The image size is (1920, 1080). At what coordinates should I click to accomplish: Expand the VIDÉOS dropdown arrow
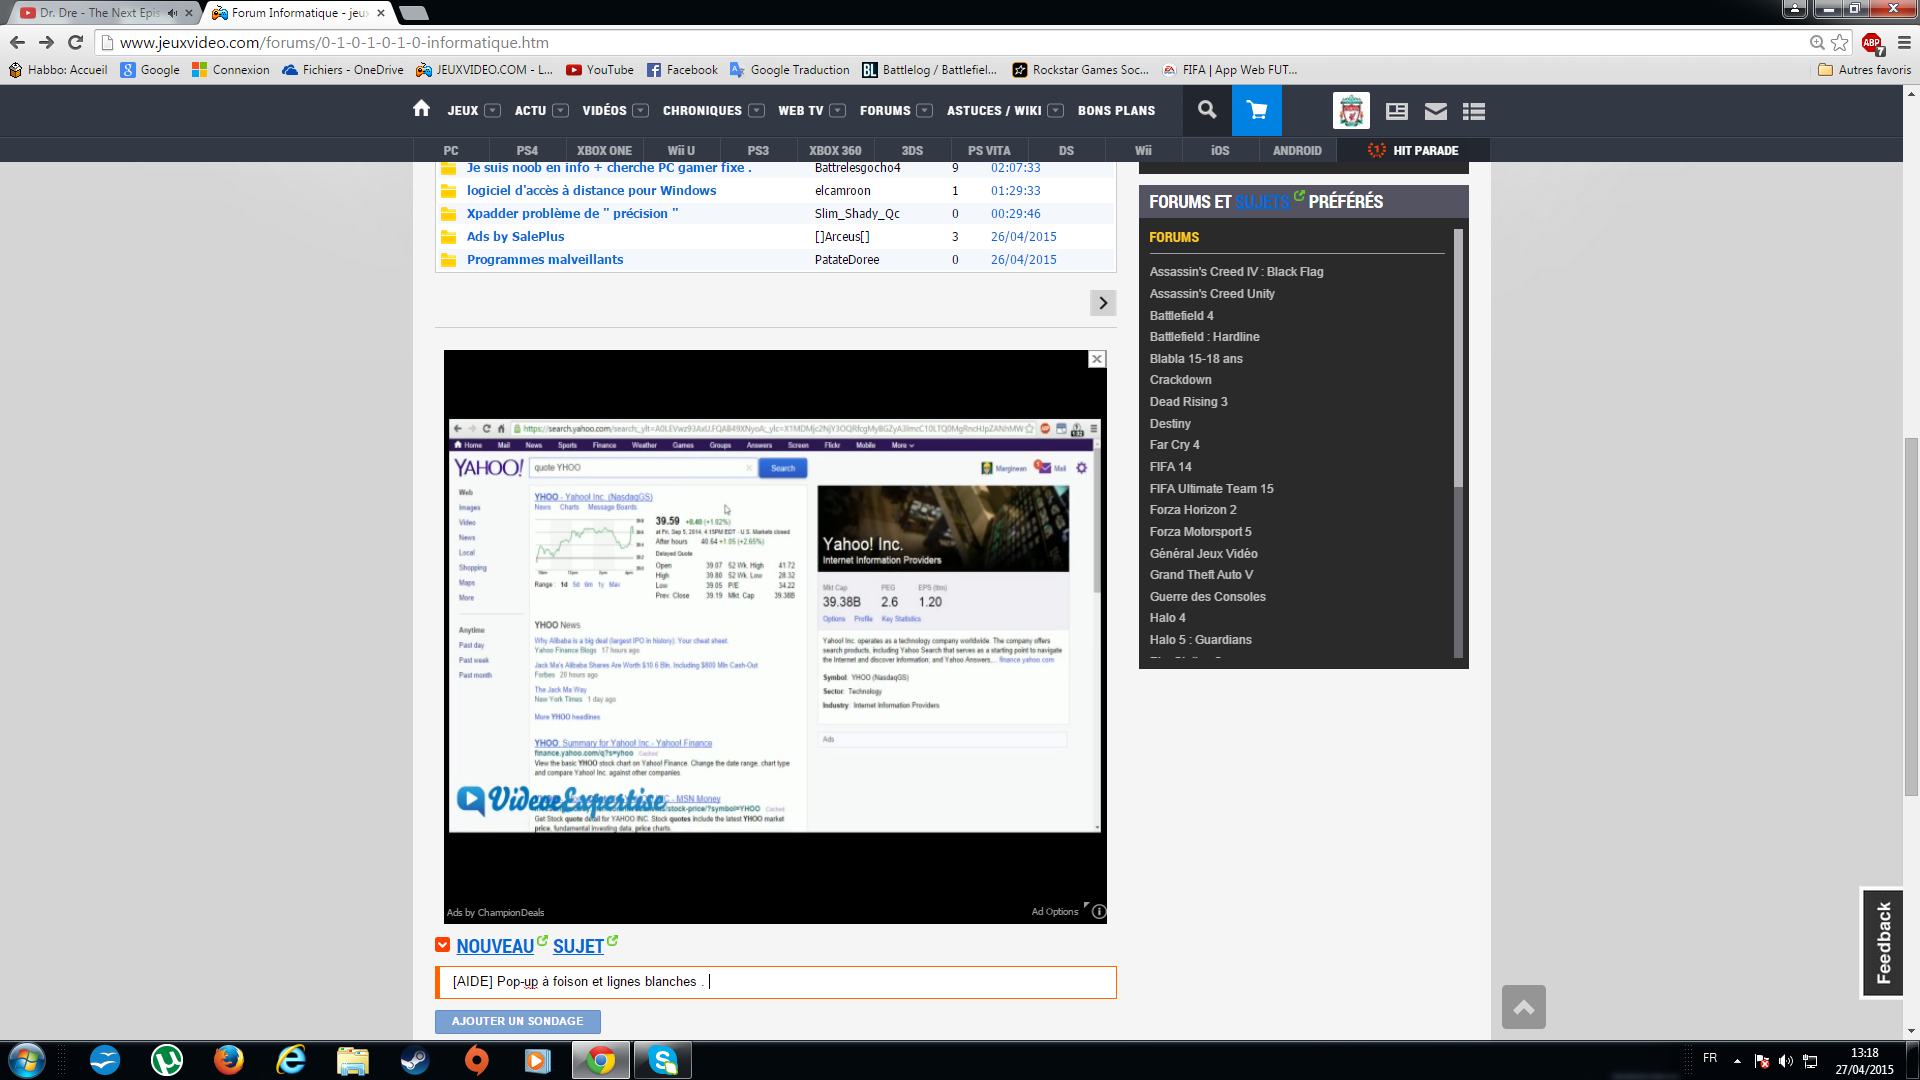click(x=641, y=111)
